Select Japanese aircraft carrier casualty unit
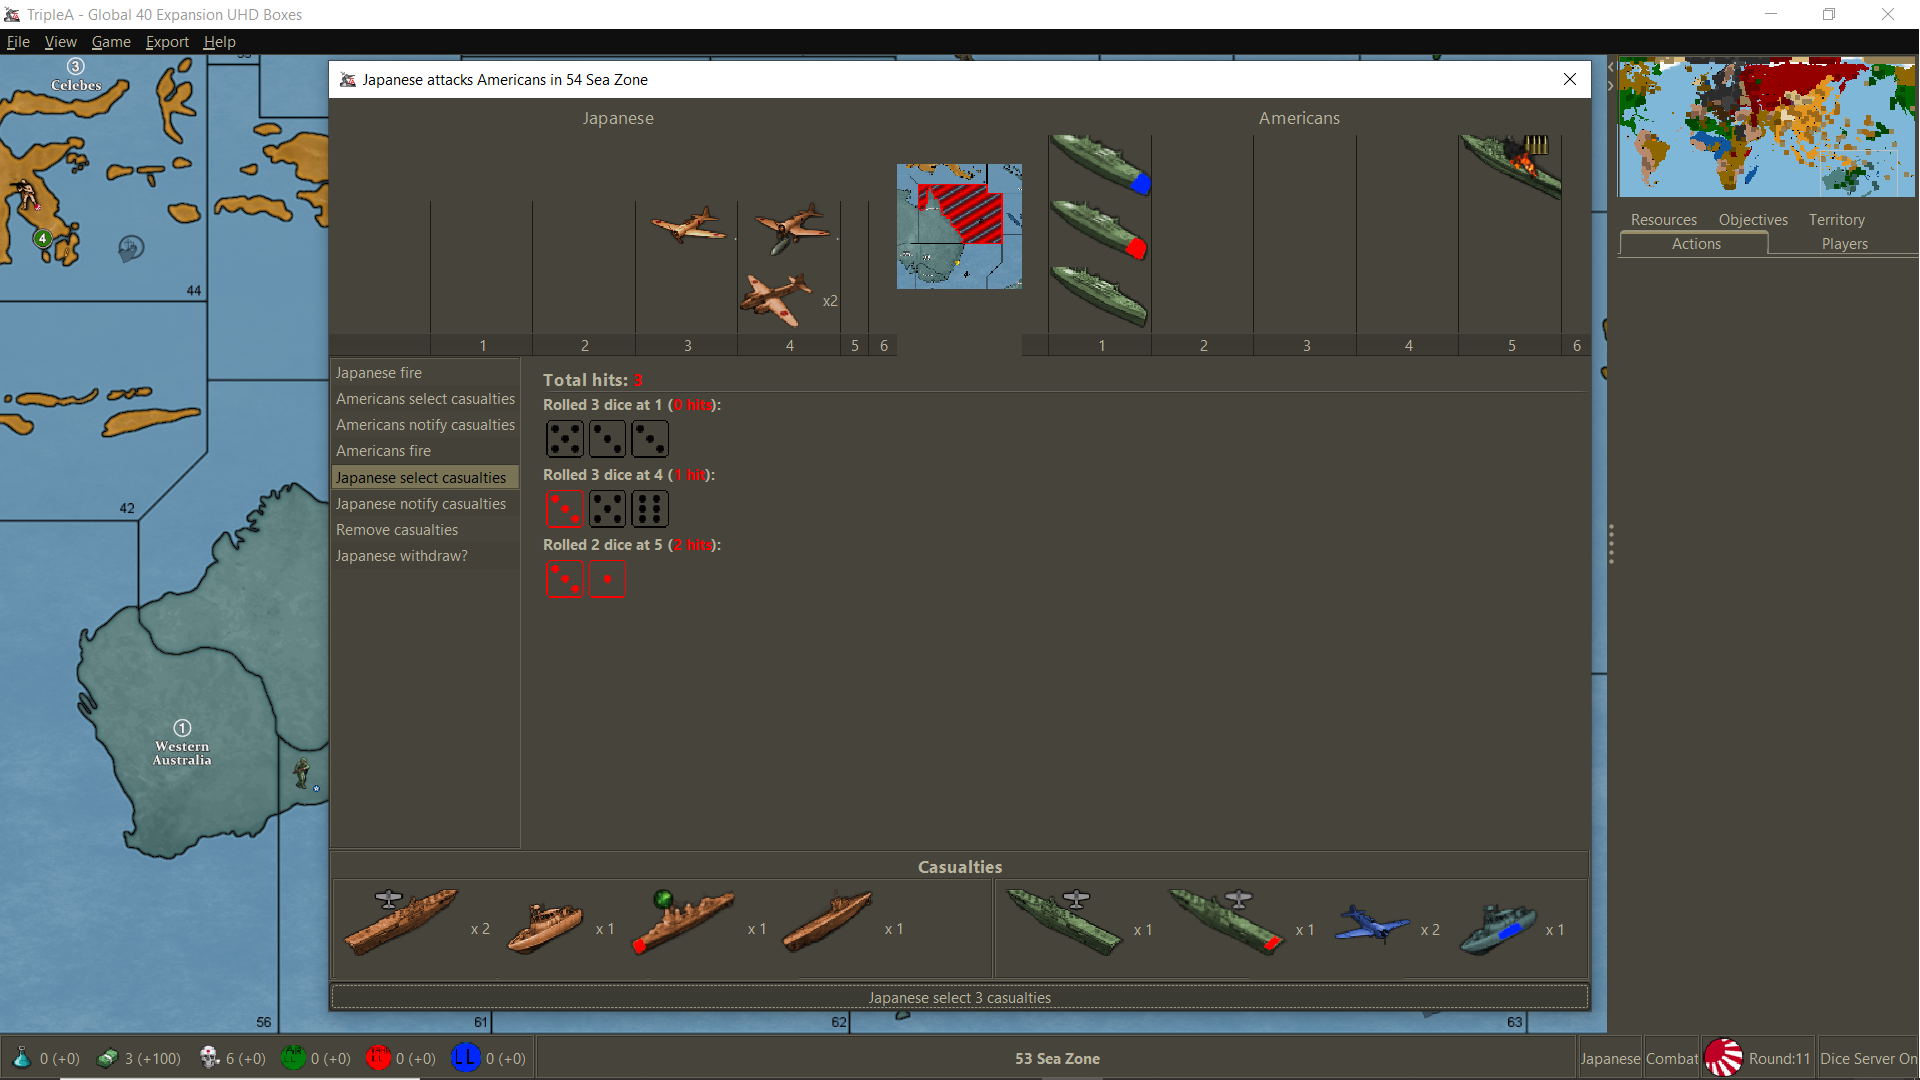 [402, 922]
